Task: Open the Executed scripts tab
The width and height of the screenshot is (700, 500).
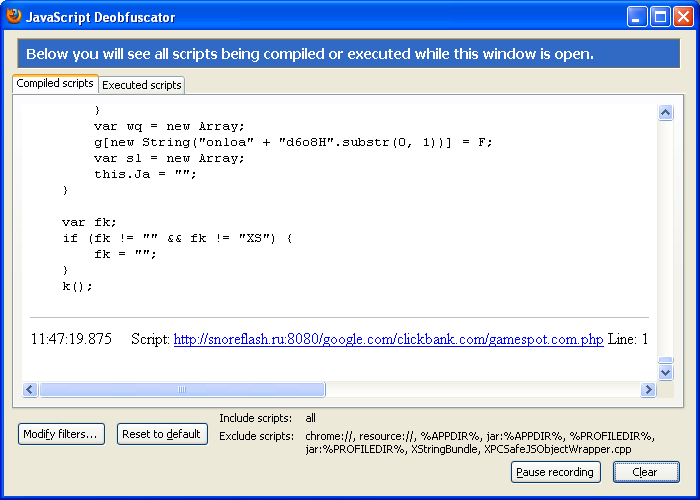Action: pos(142,85)
